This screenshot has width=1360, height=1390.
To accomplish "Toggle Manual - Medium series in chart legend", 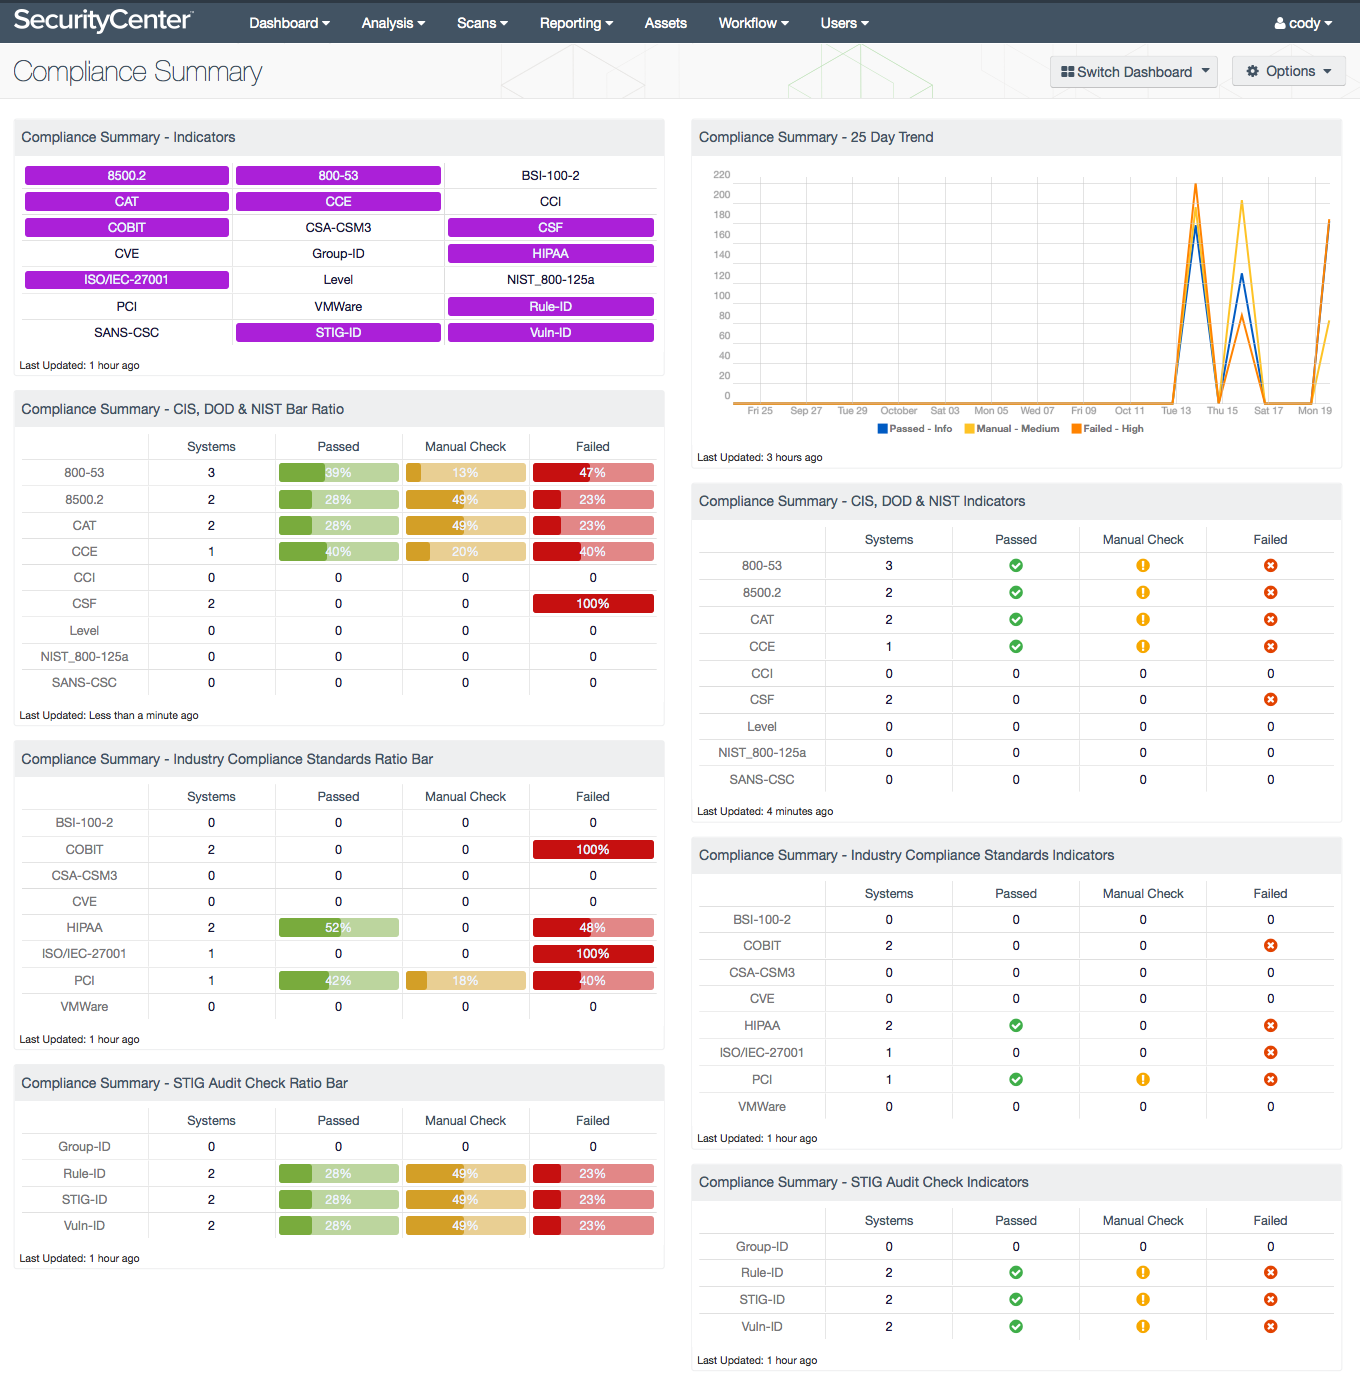I will (1011, 429).
